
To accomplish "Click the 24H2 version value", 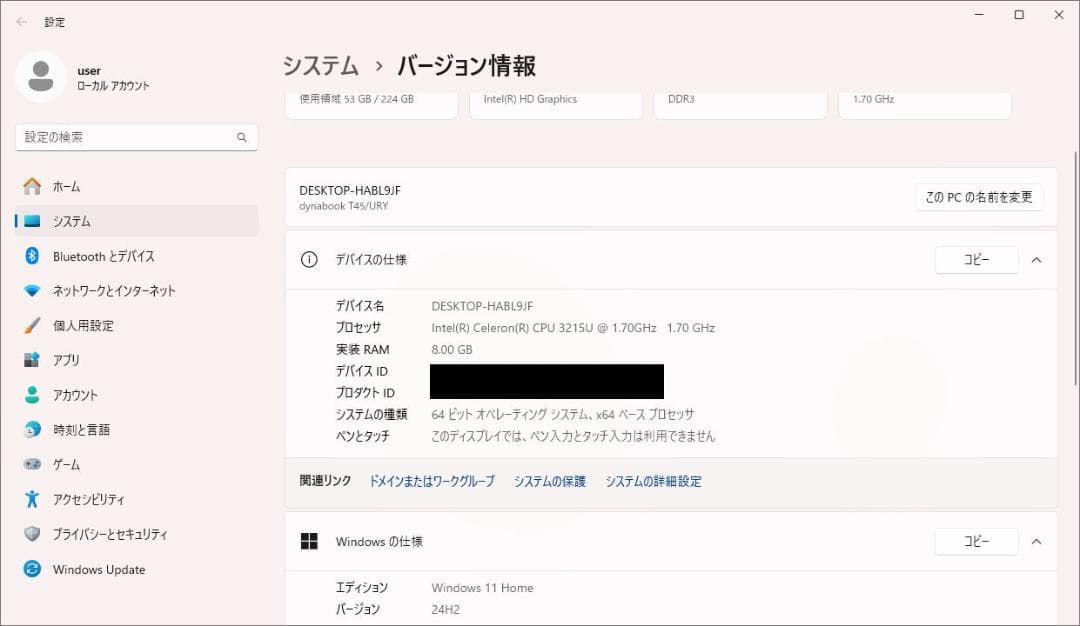I will coord(446,609).
